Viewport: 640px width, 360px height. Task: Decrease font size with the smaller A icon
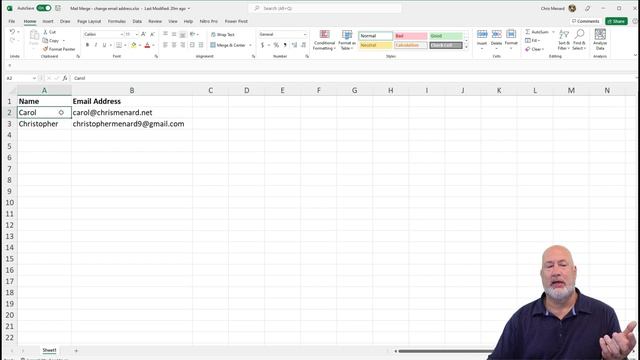[152, 34]
